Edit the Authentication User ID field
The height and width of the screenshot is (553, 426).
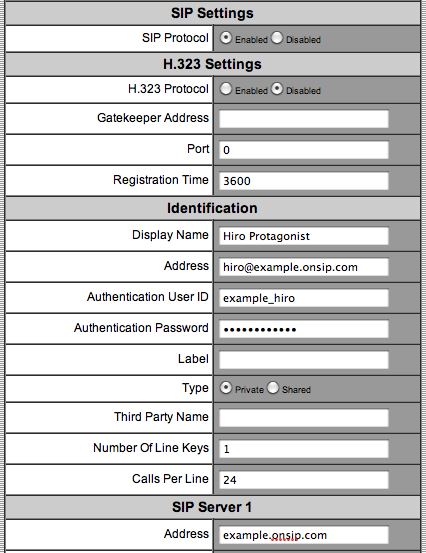tap(304, 298)
